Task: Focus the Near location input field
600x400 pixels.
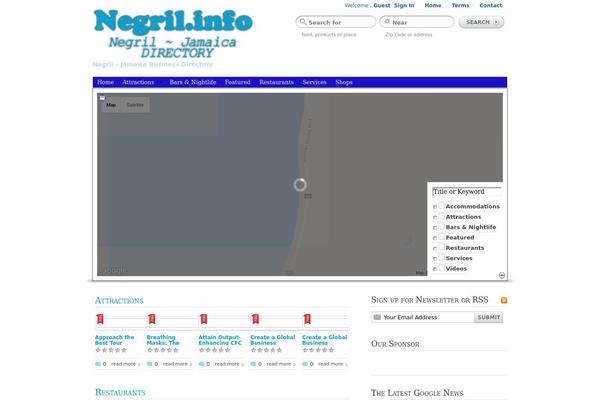Action: [417, 22]
